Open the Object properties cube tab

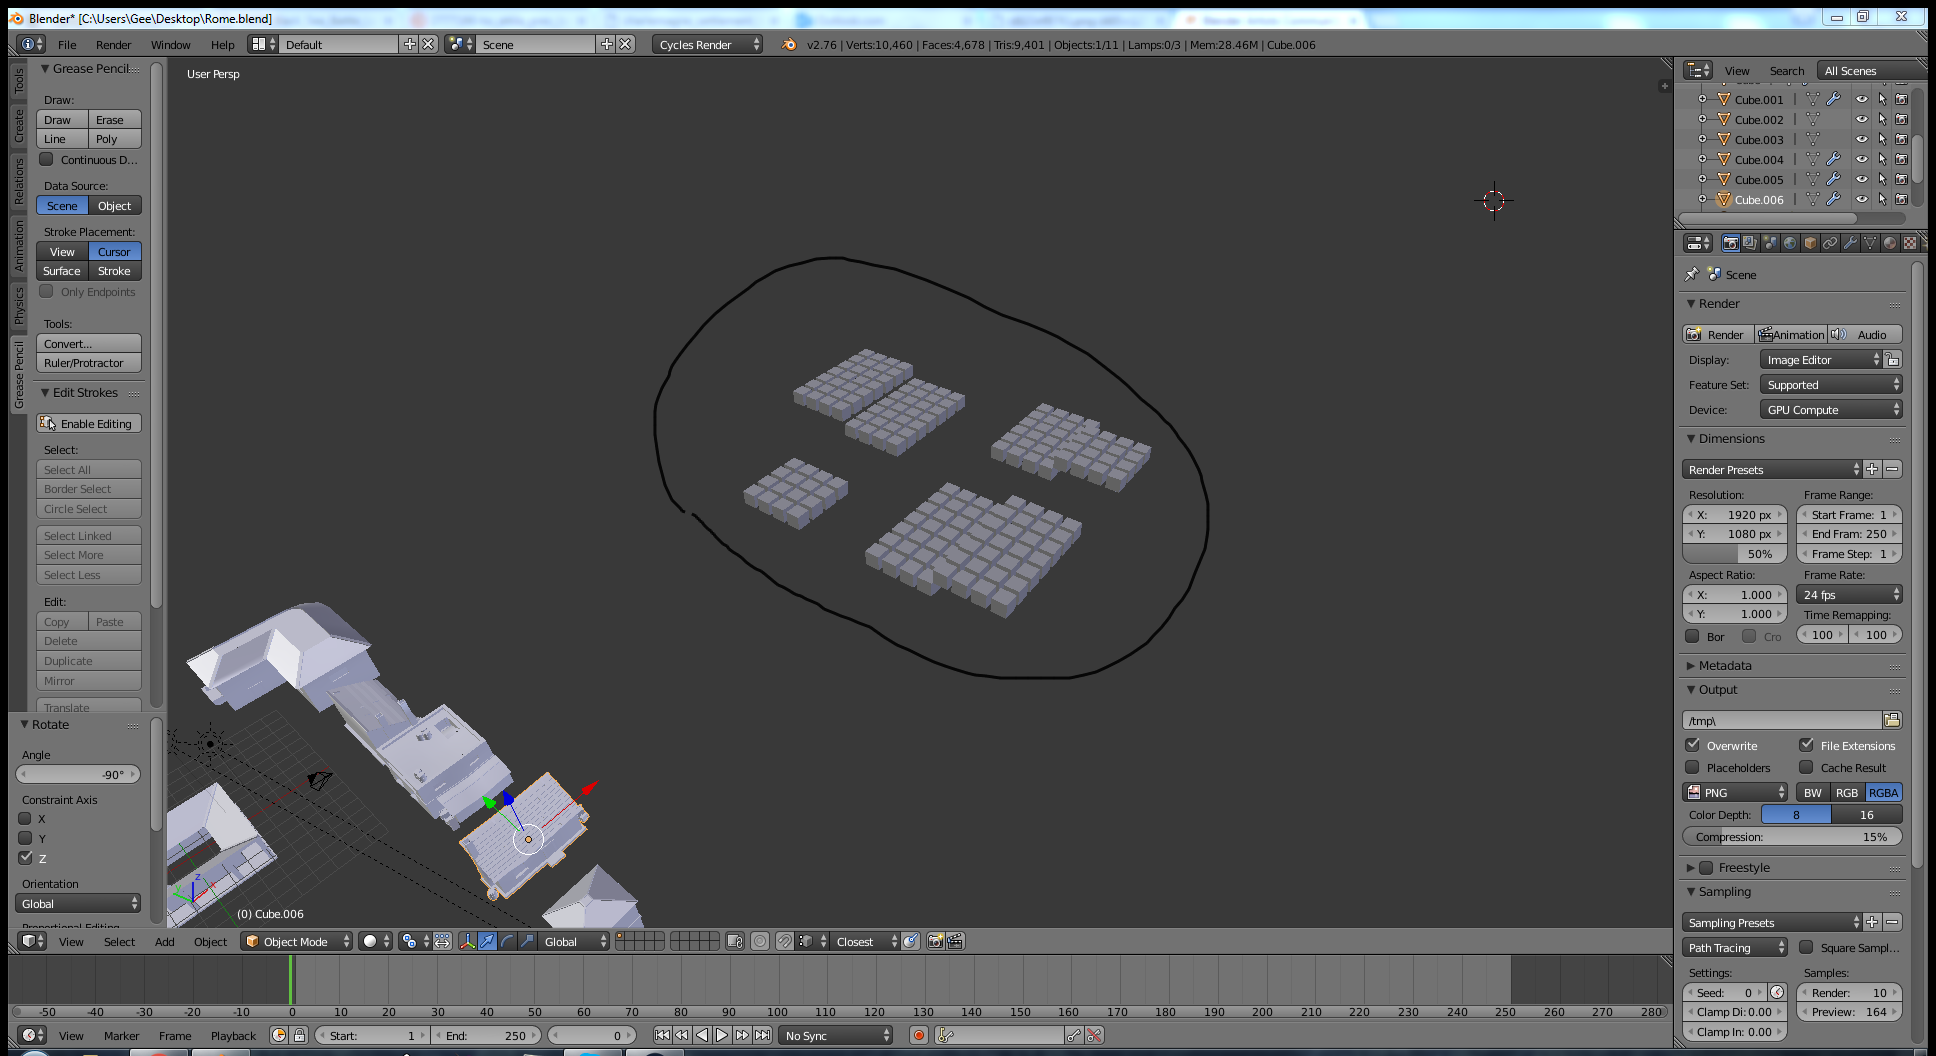(1810, 243)
